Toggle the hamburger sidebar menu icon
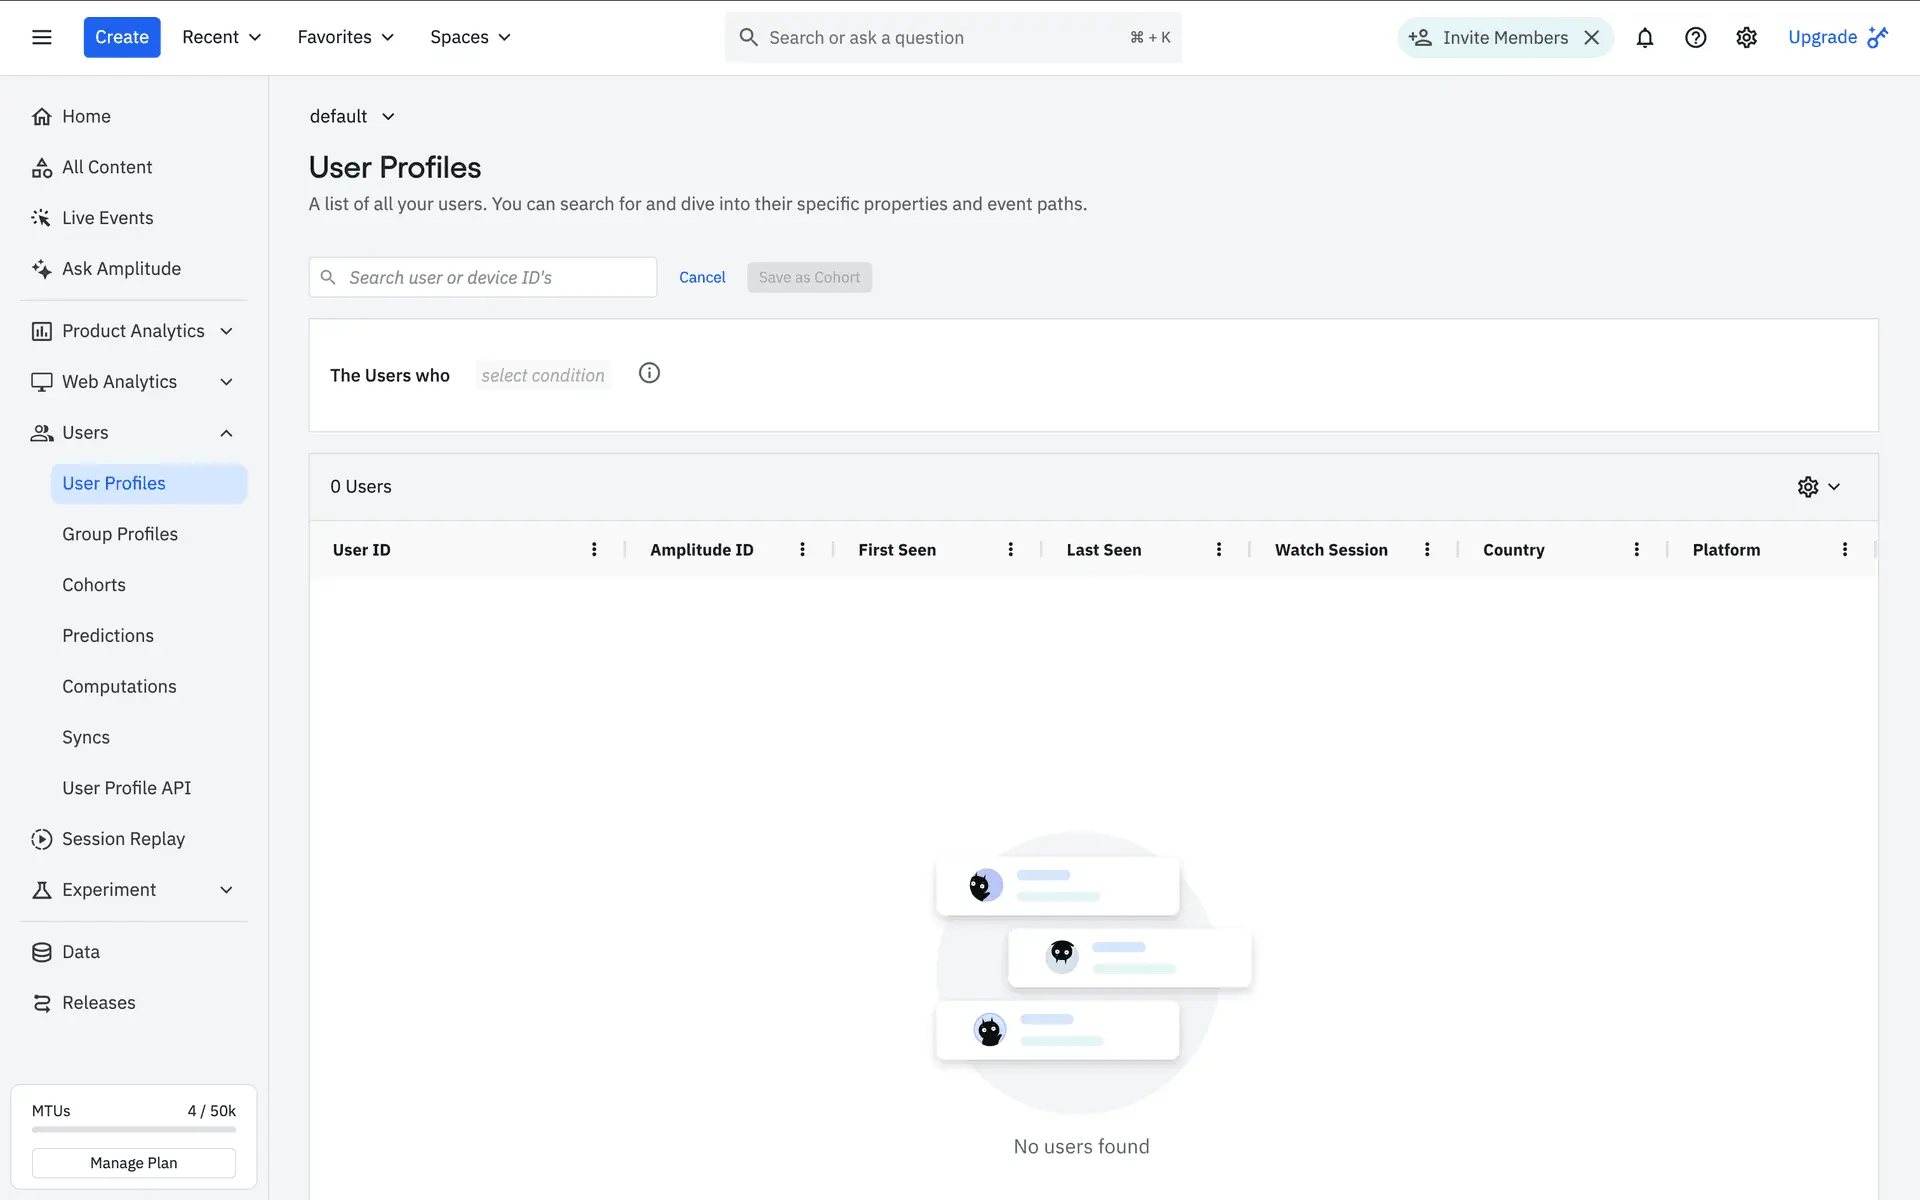 tap(41, 37)
